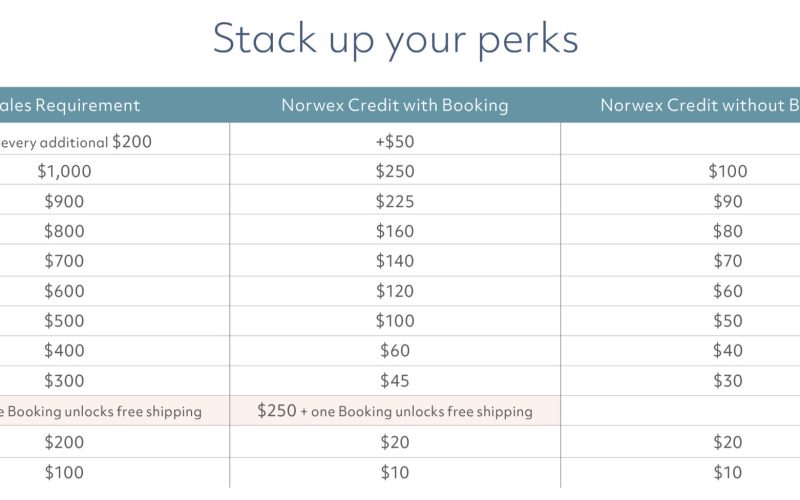800x500 pixels.
Task: Select the $225 credit with booking cell
Action: (394, 201)
